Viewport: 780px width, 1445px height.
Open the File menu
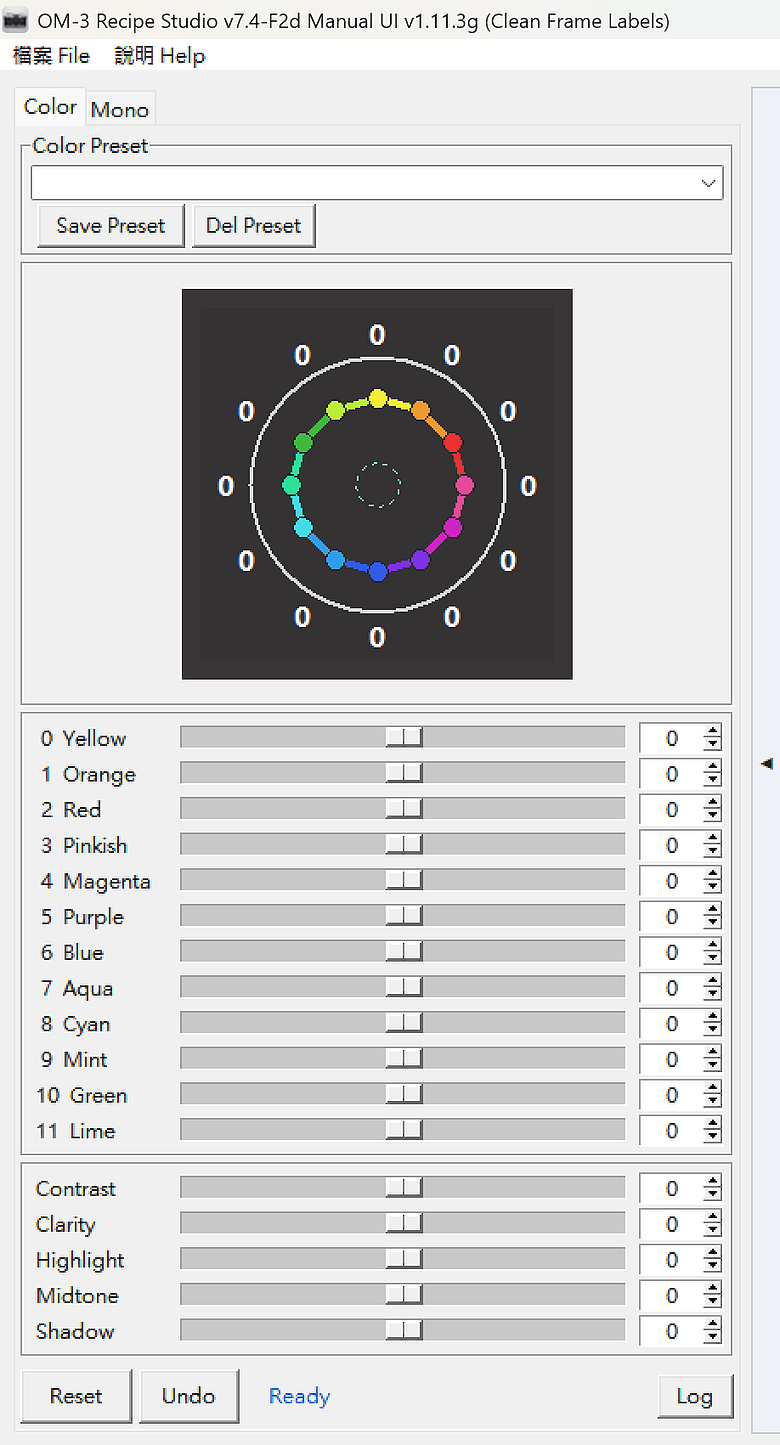click(x=51, y=56)
